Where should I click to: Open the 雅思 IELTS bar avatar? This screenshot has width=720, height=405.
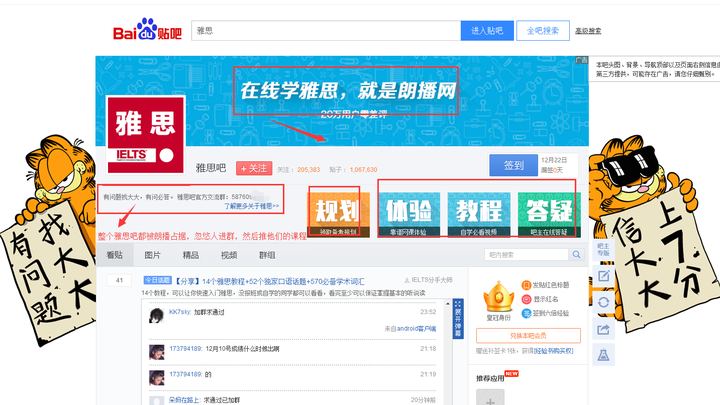click(146, 135)
